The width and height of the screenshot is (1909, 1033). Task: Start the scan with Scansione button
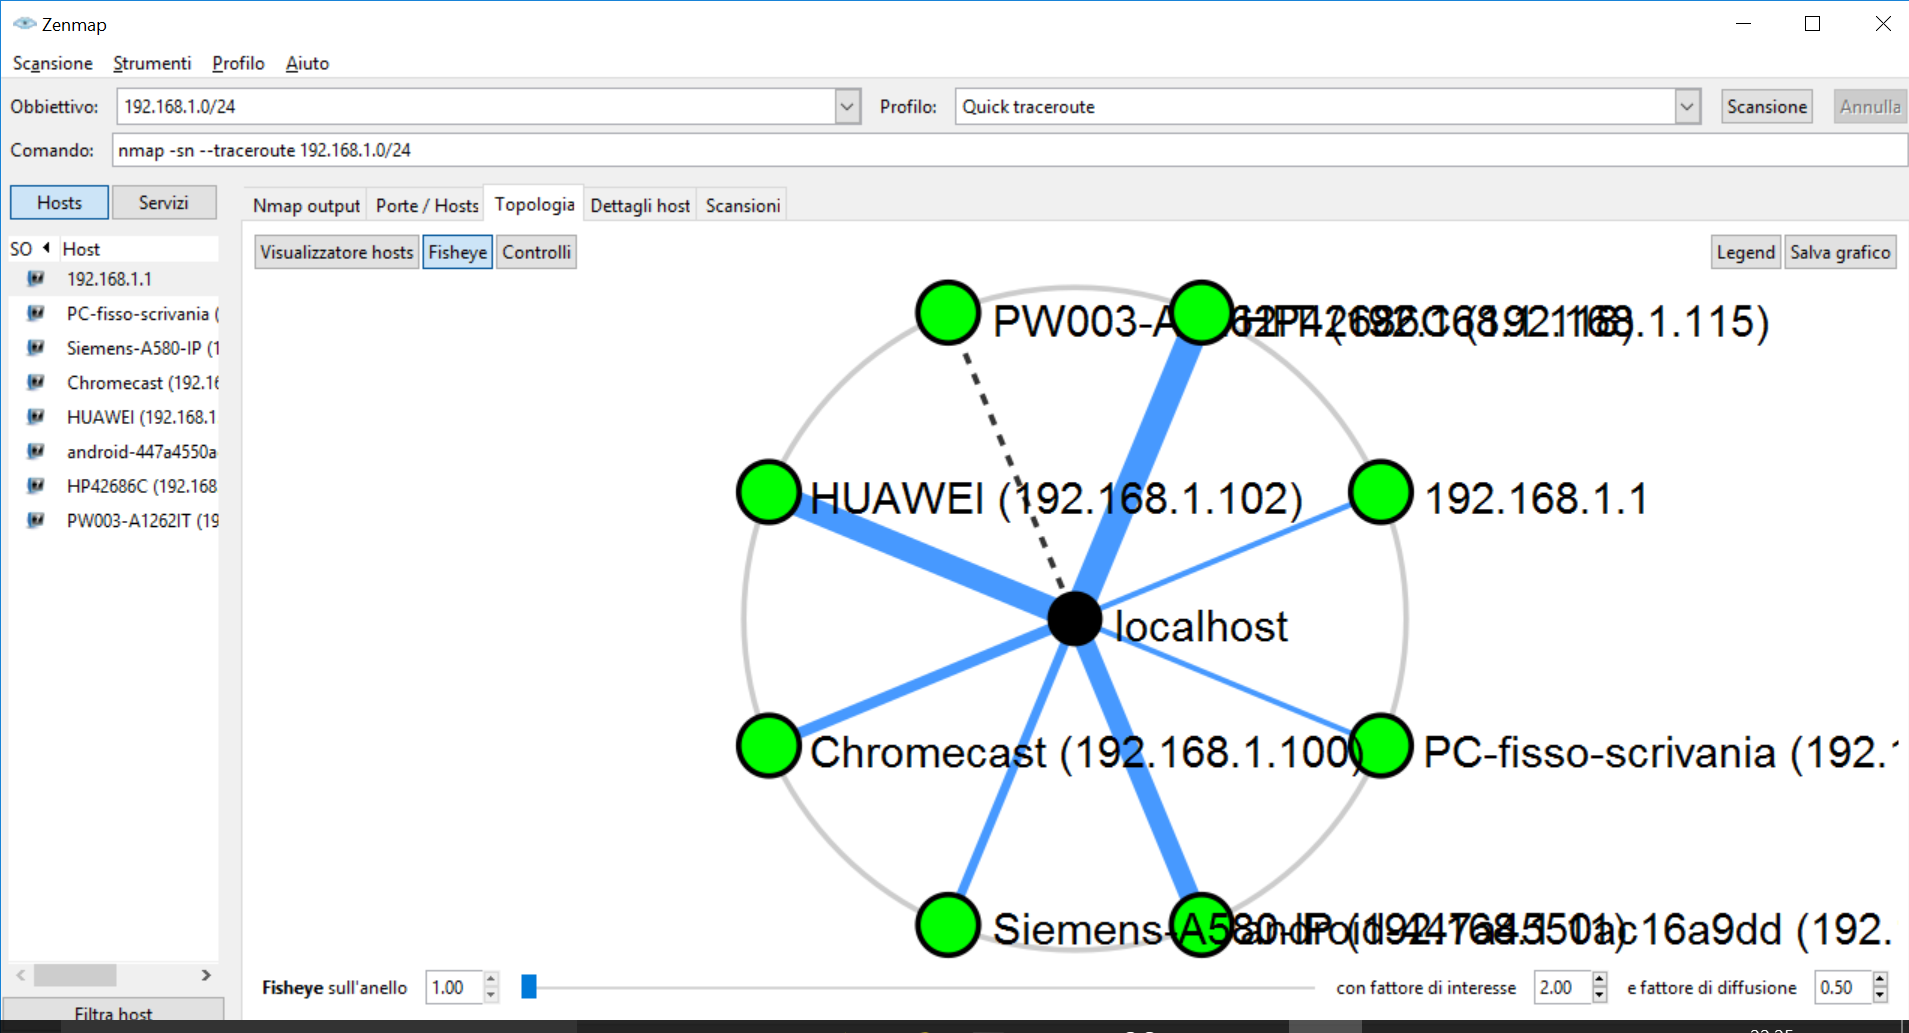[1767, 106]
